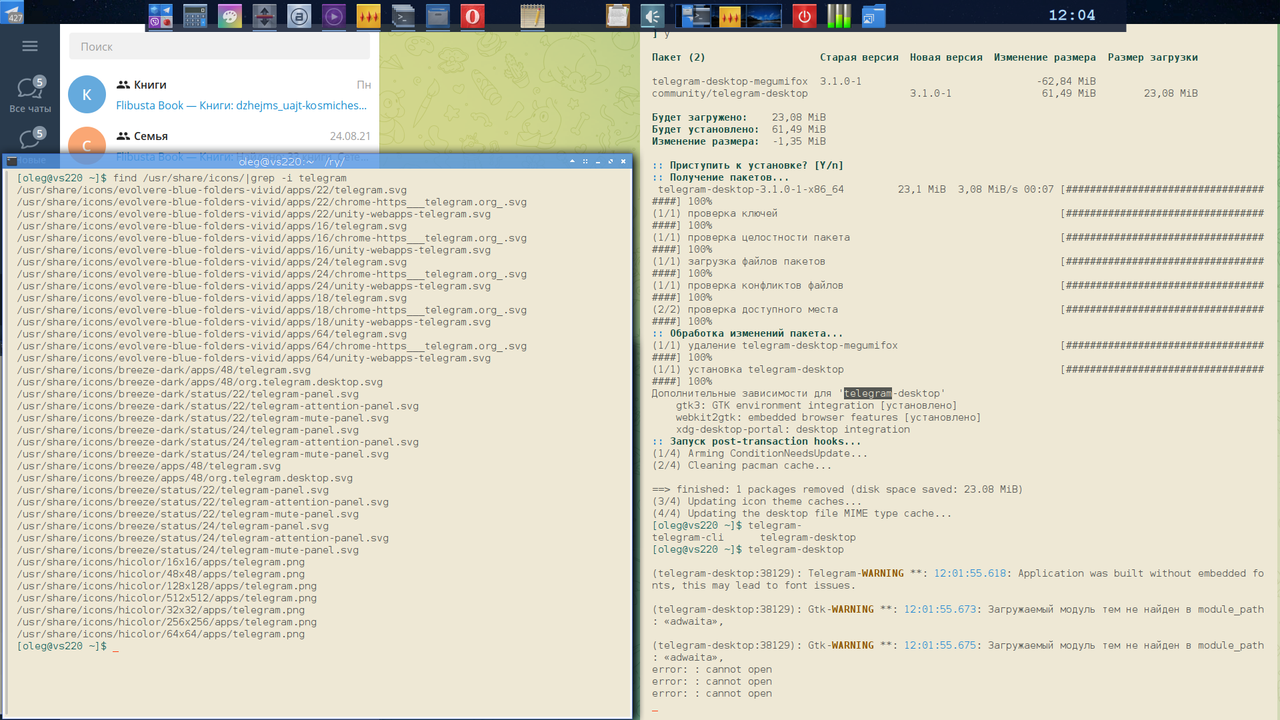
Task: Click the highlighted "telegram" word in background terminal
Action: (868, 394)
